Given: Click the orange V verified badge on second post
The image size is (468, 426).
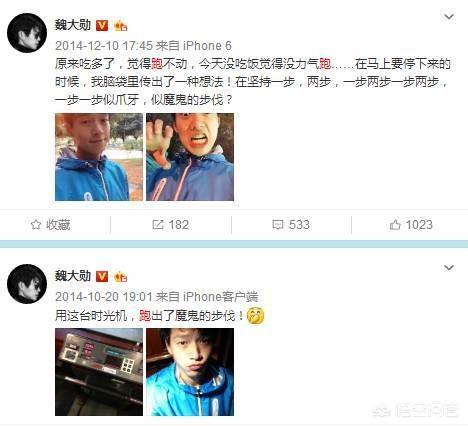Looking at the screenshot, I should point(102,276).
